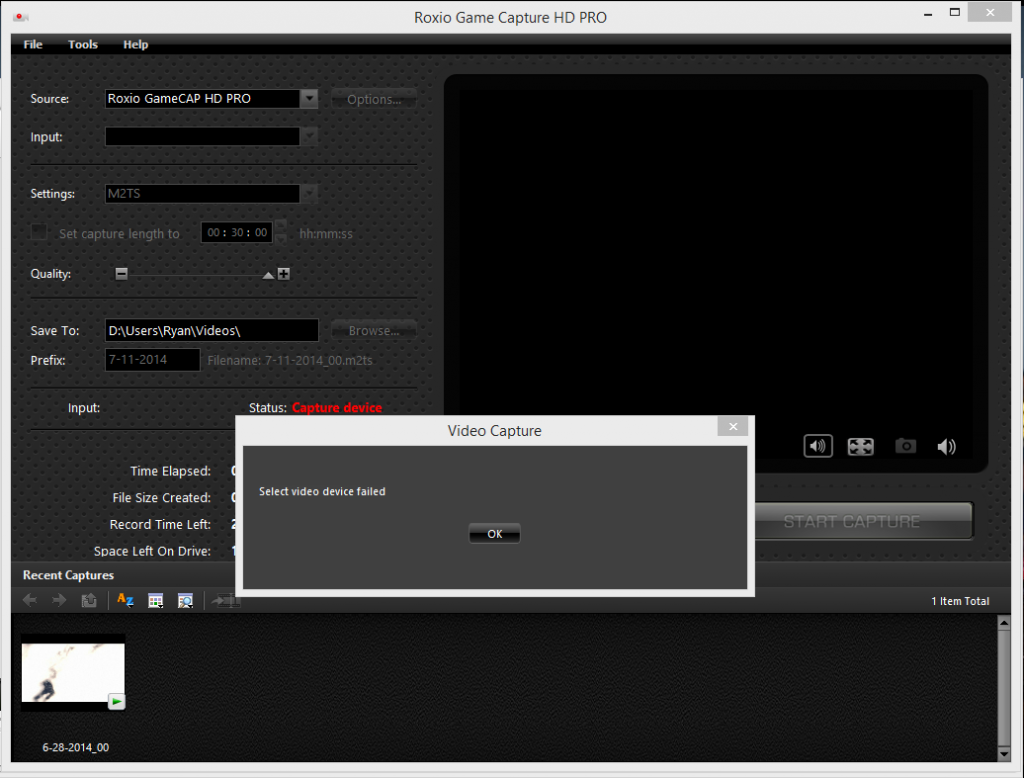
Task: Click the Filename 7-11-2014_00.m2ts text
Action: pyautogui.click(x=290, y=361)
